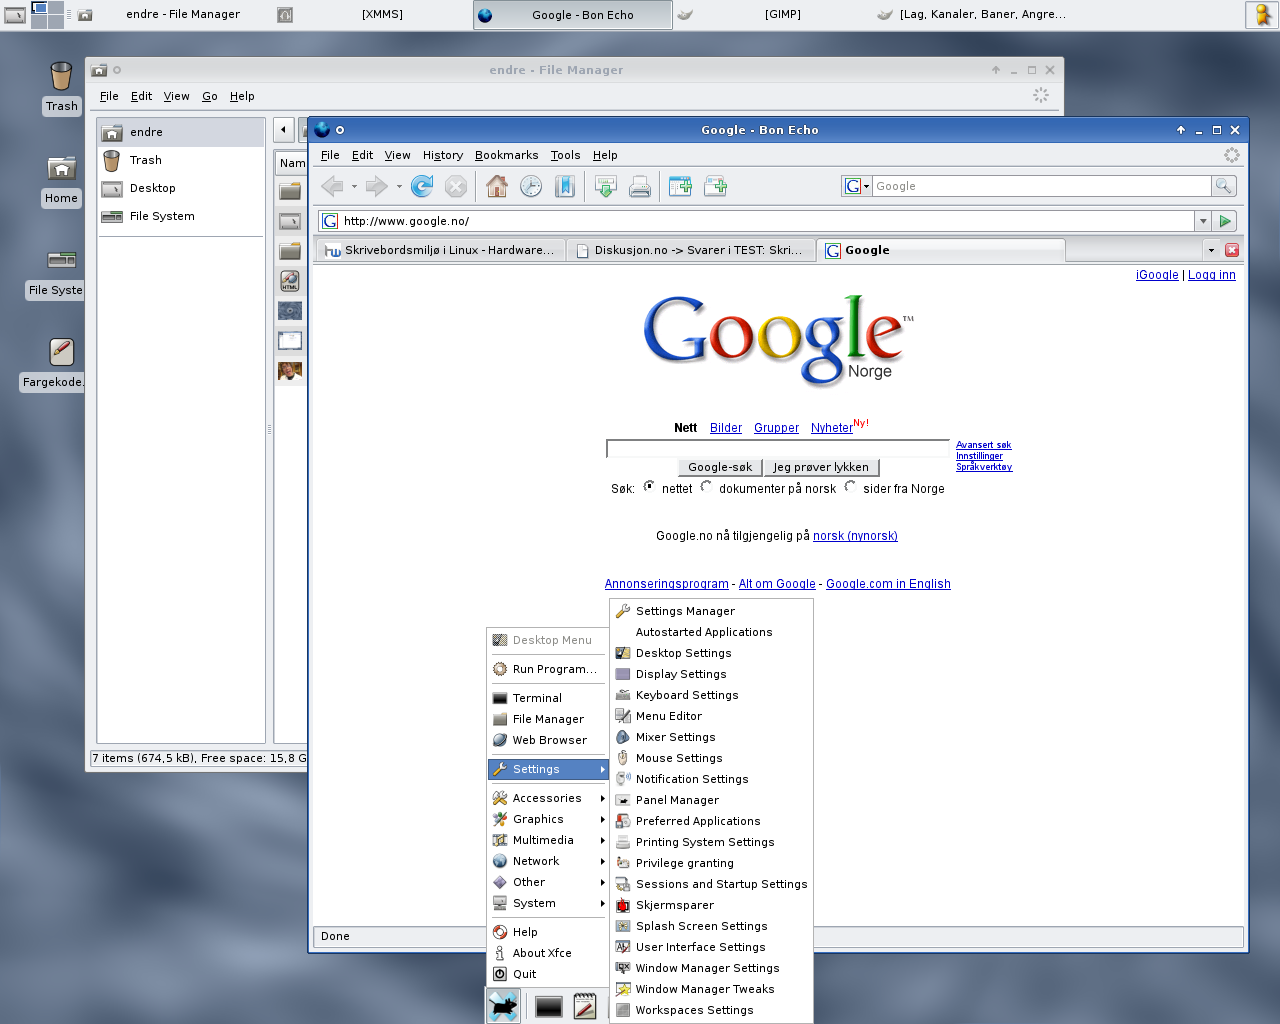The image size is (1280, 1024).
Task: Click the Fargekode desktop icon
Action: (61, 351)
